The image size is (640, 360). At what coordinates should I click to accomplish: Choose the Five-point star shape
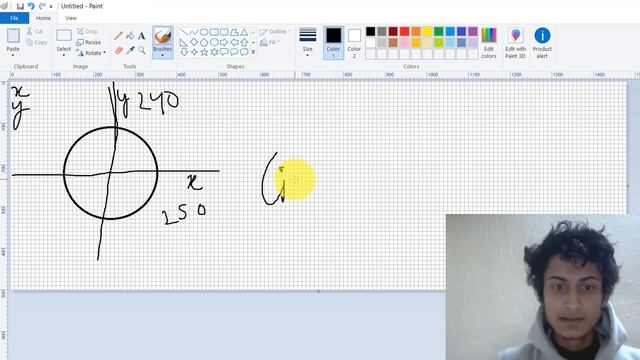tap(204, 52)
